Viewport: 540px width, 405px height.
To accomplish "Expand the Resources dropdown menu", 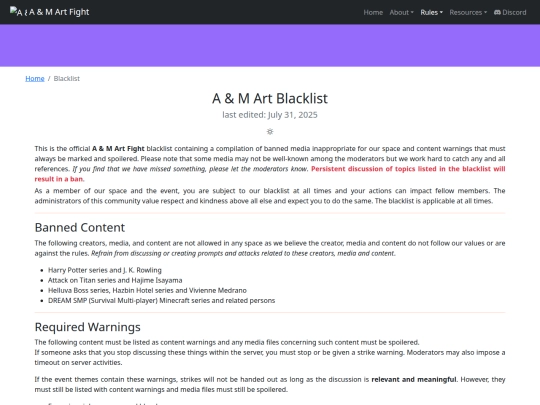I will pyautogui.click(x=468, y=12).
